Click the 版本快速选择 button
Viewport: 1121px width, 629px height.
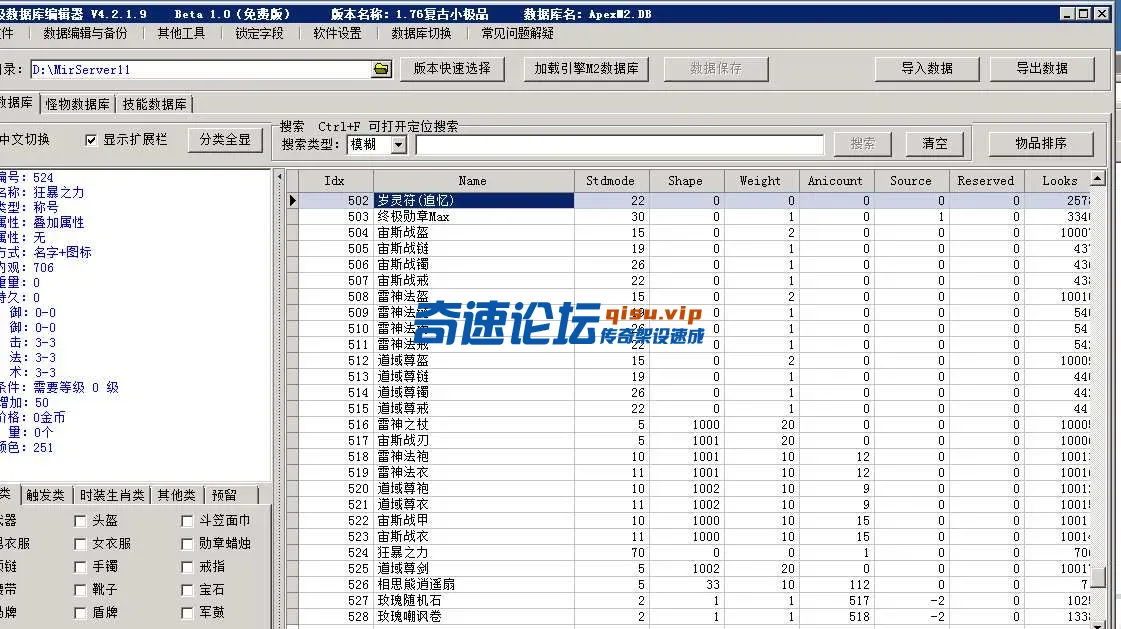tap(452, 69)
